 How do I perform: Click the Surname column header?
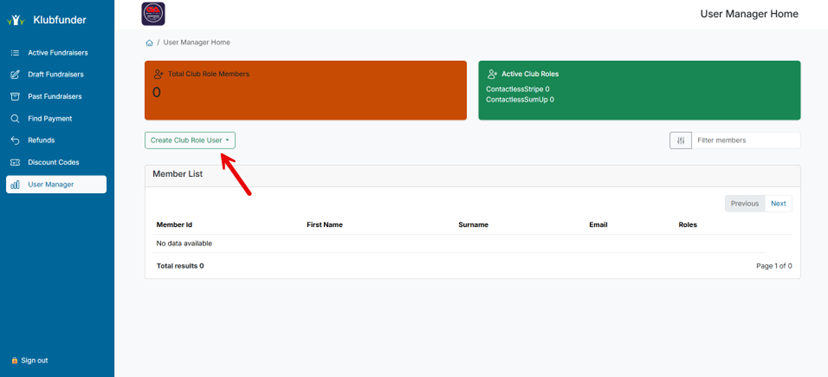(x=473, y=225)
